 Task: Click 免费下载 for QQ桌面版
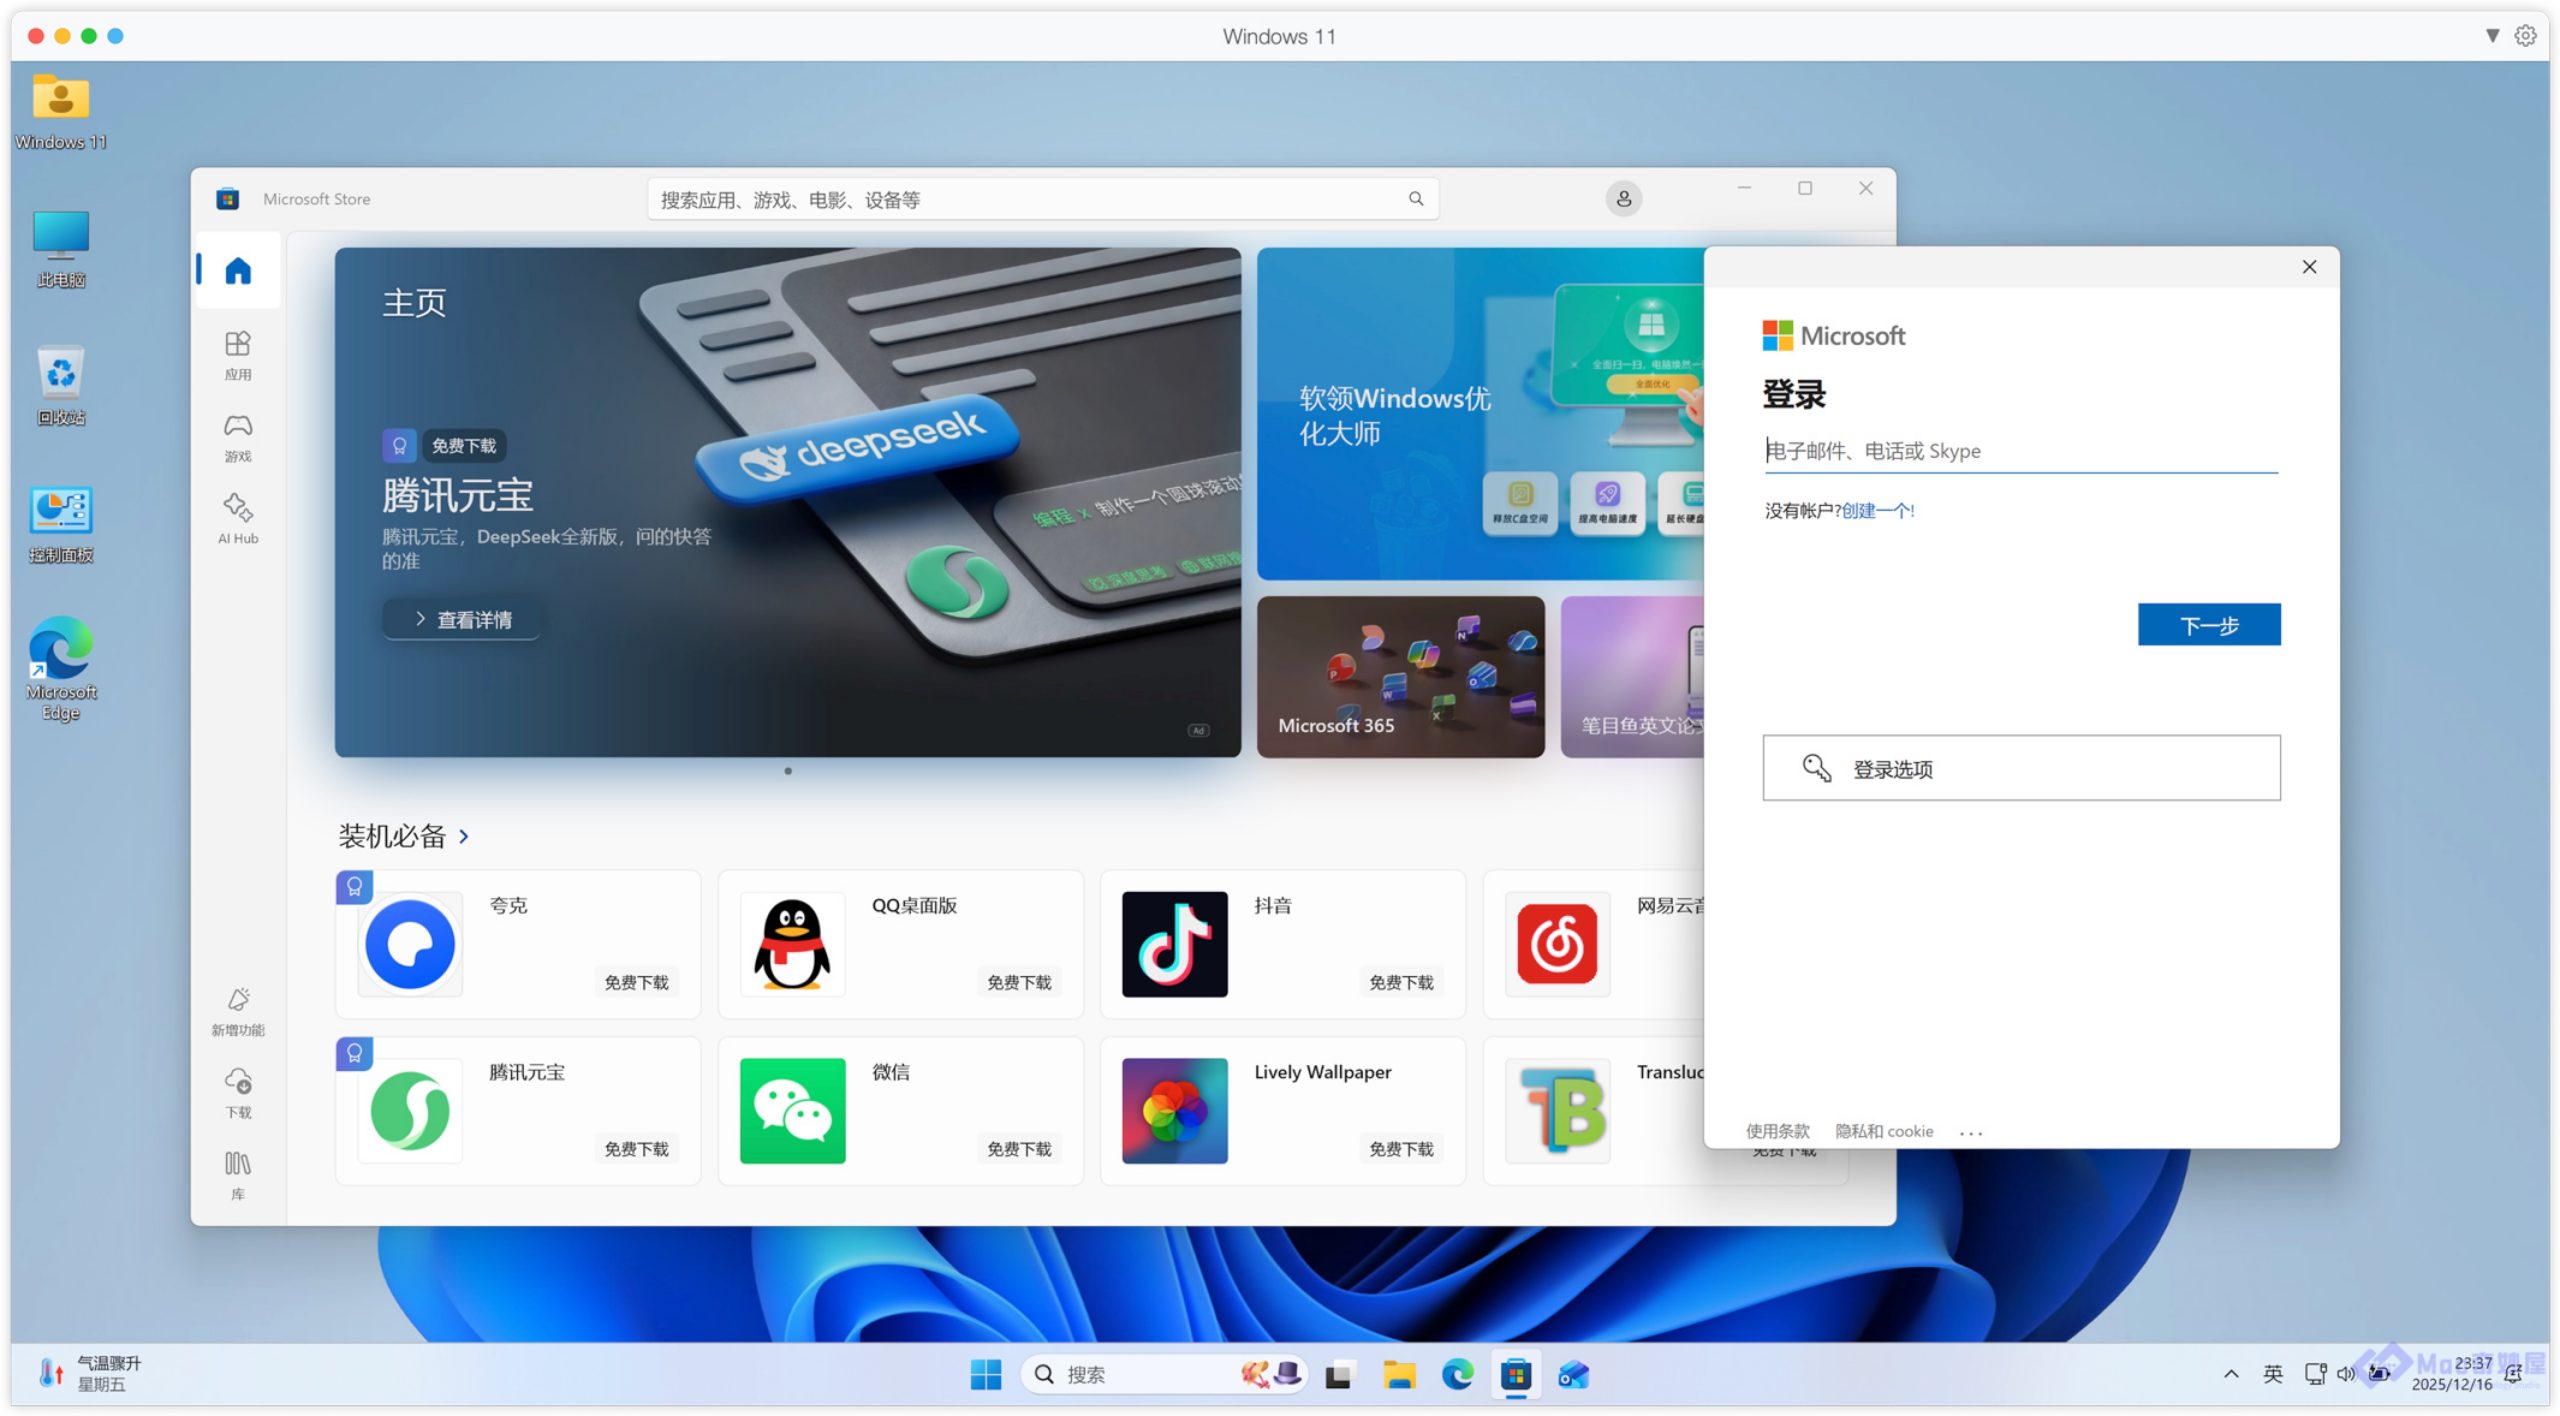tap(1018, 982)
